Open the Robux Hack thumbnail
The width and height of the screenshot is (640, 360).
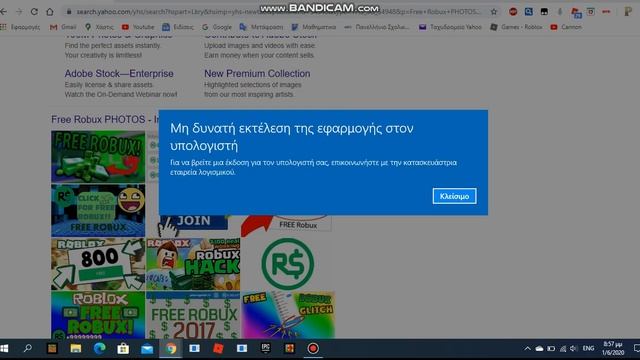(193, 264)
